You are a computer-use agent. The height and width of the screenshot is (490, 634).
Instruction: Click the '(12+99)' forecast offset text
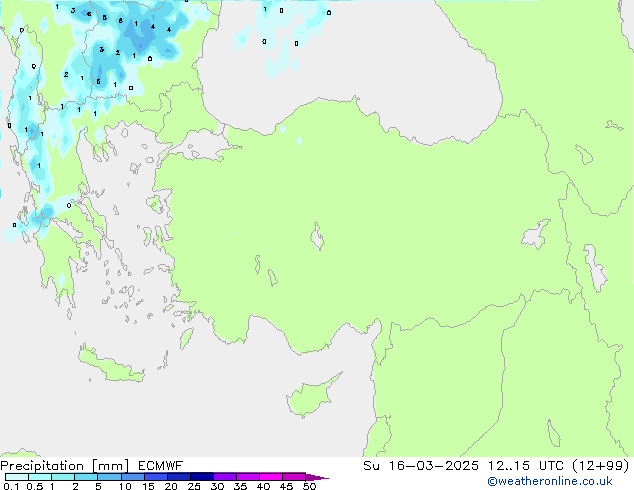pyautogui.click(x=601, y=466)
